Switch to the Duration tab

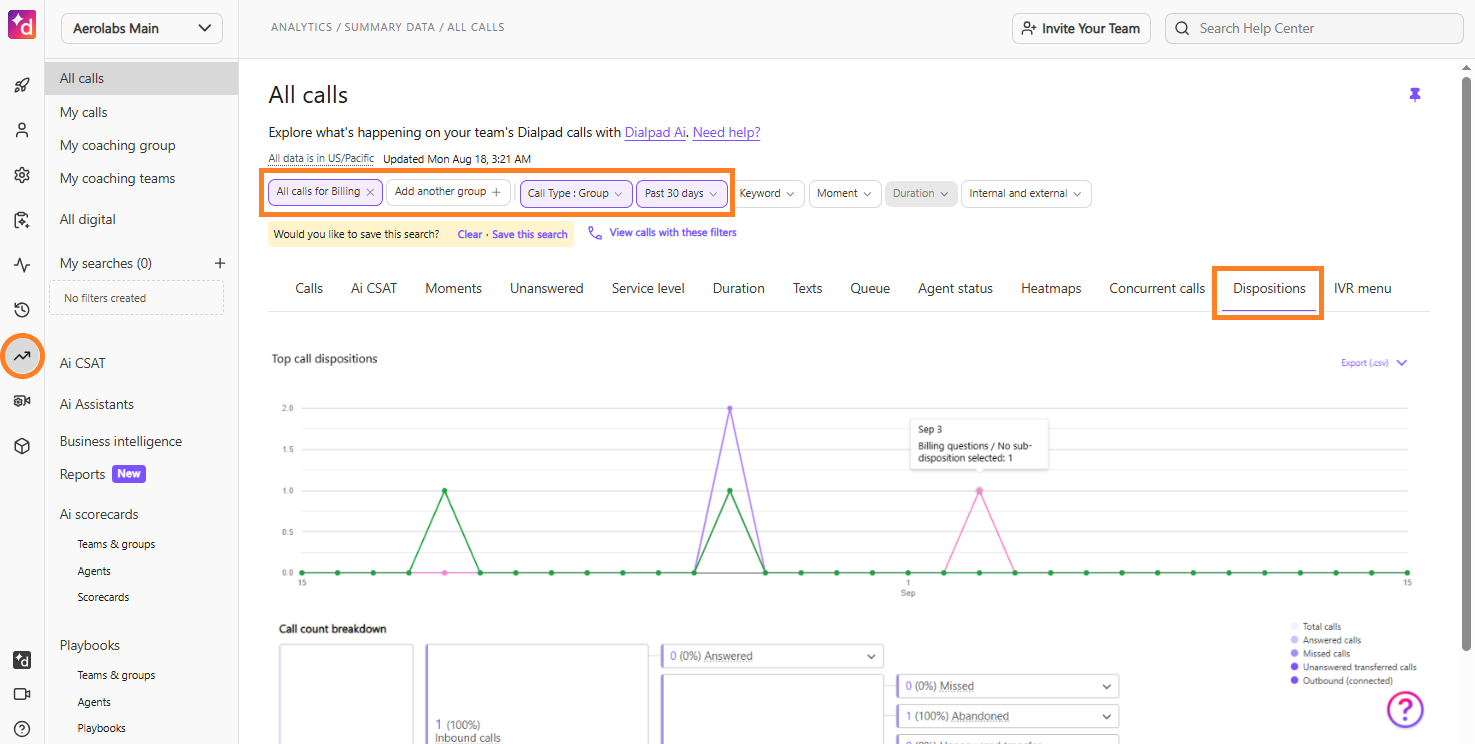point(738,288)
